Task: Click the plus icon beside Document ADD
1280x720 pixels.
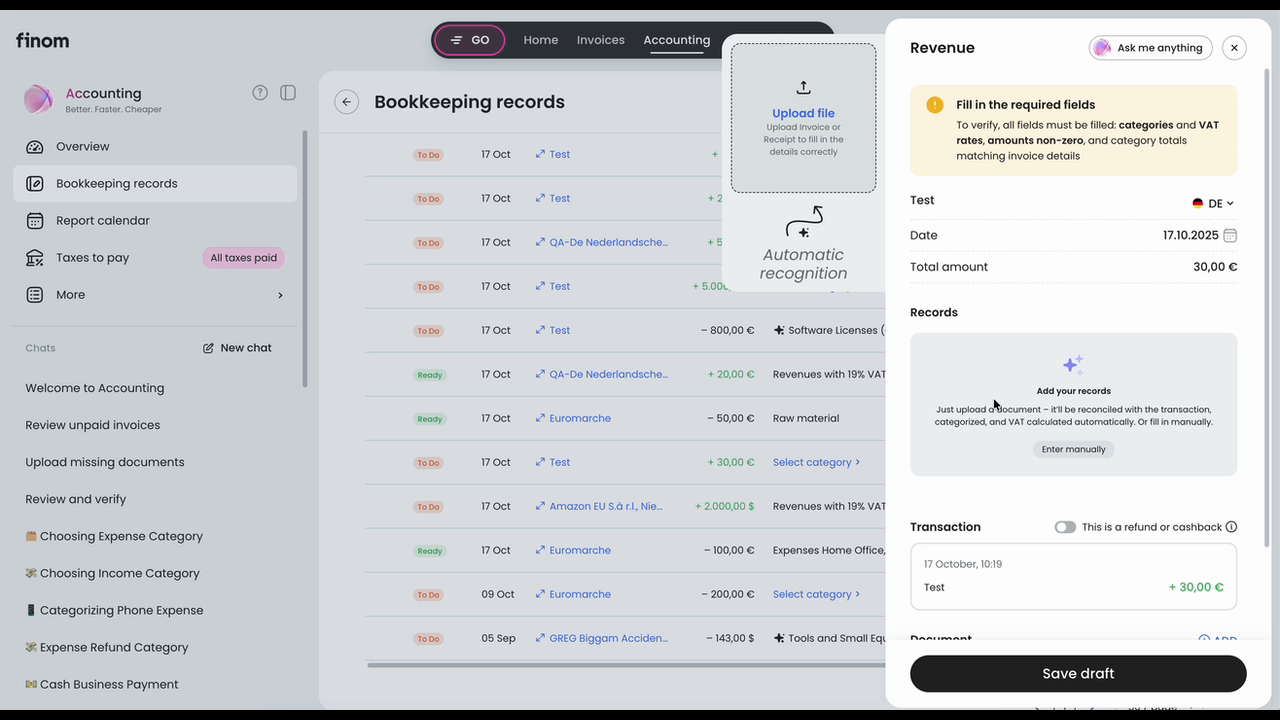Action: 1204,640
